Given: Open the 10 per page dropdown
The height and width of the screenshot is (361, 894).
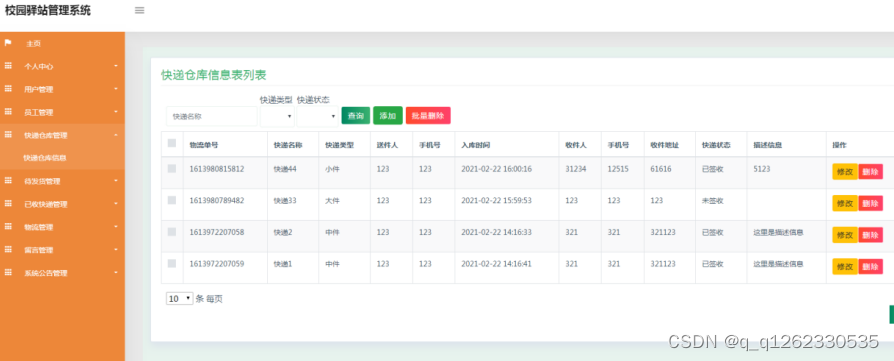Looking at the screenshot, I should tap(180, 299).
